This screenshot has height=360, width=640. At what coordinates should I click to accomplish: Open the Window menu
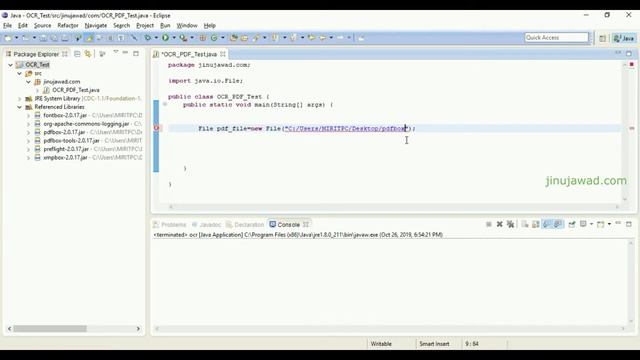pyautogui.click(x=187, y=25)
